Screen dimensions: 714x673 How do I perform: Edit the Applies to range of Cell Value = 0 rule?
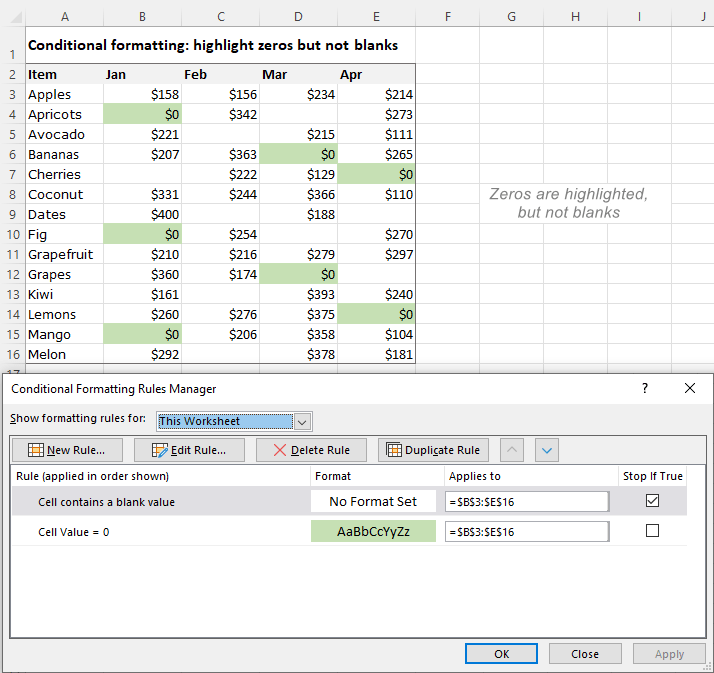527,532
